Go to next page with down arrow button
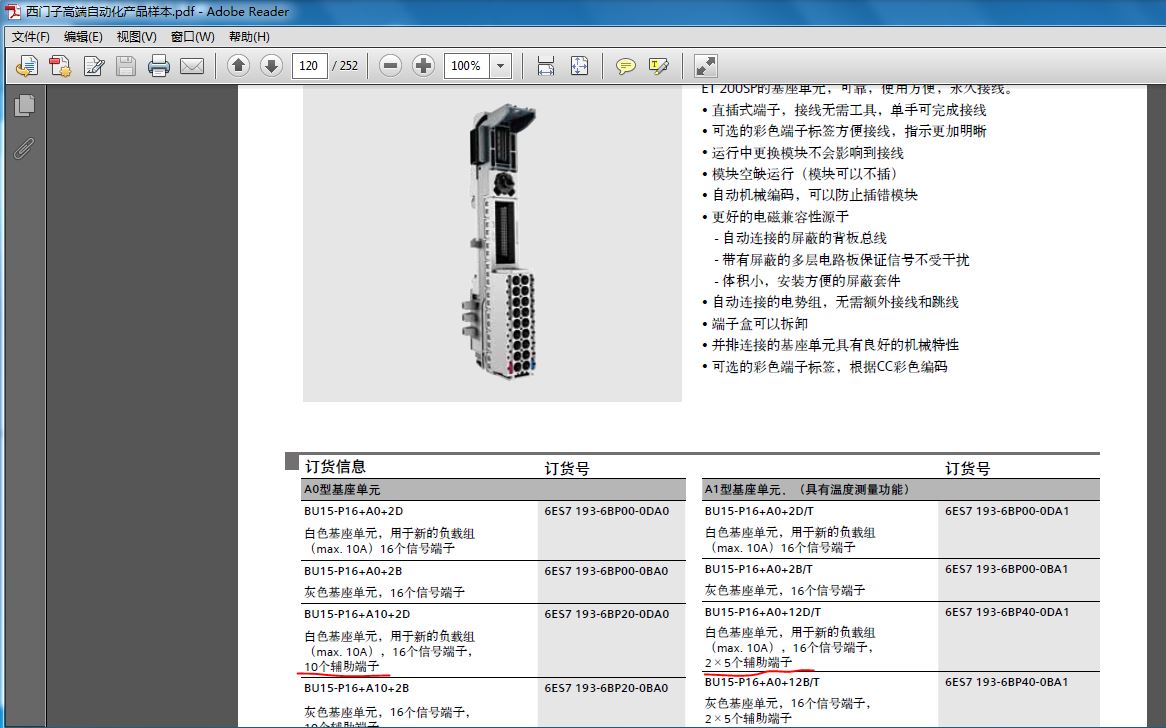Viewport: 1166px width, 728px height. [x=270, y=65]
